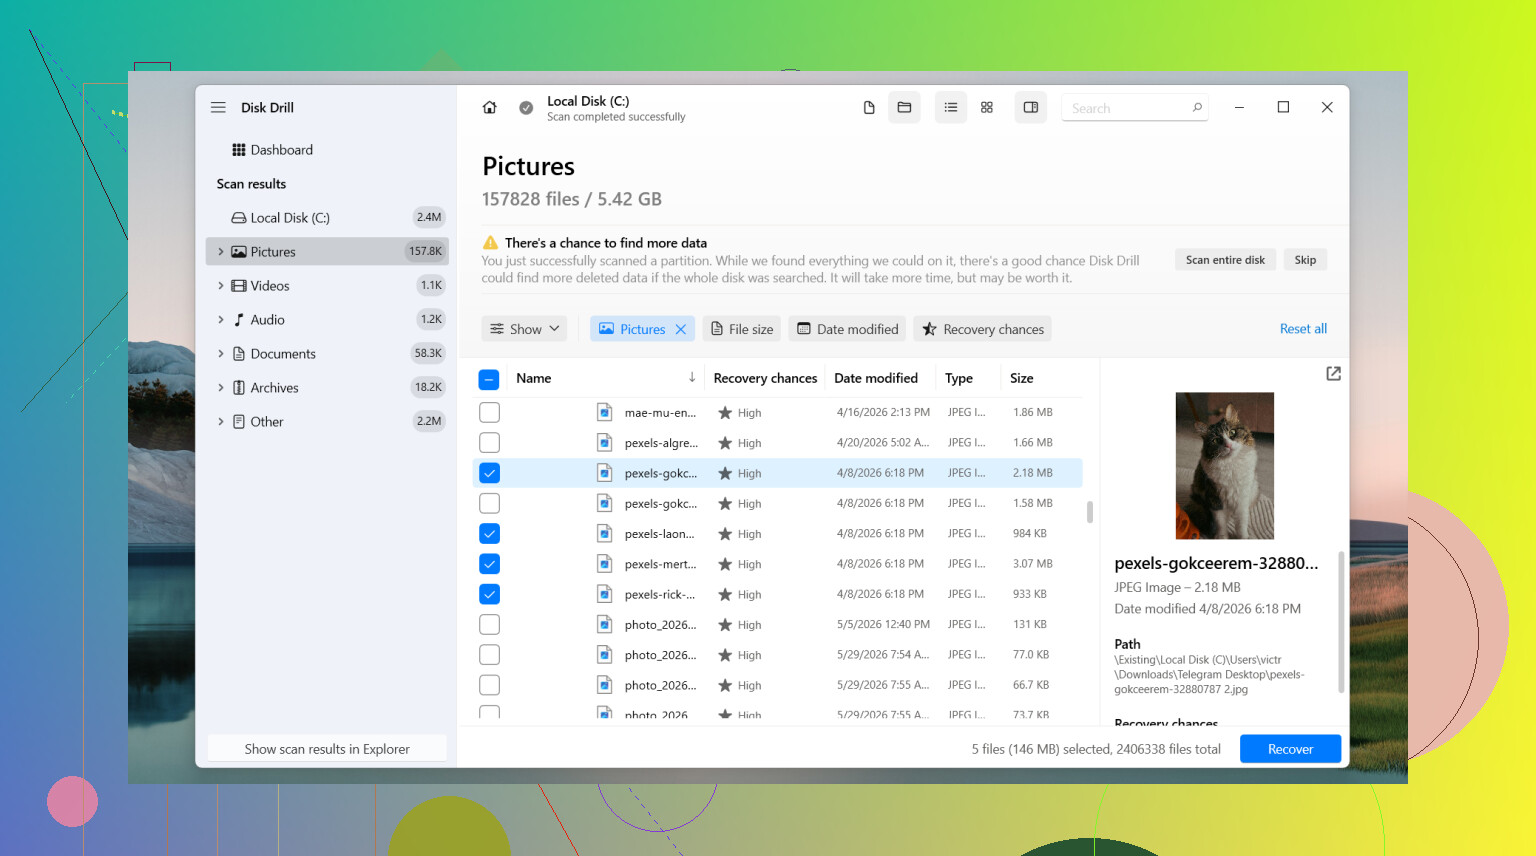The height and width of the screenshot is (856, 1536).
Task: Click the Scan entire disk button
Action: (x=1225, y=260)
